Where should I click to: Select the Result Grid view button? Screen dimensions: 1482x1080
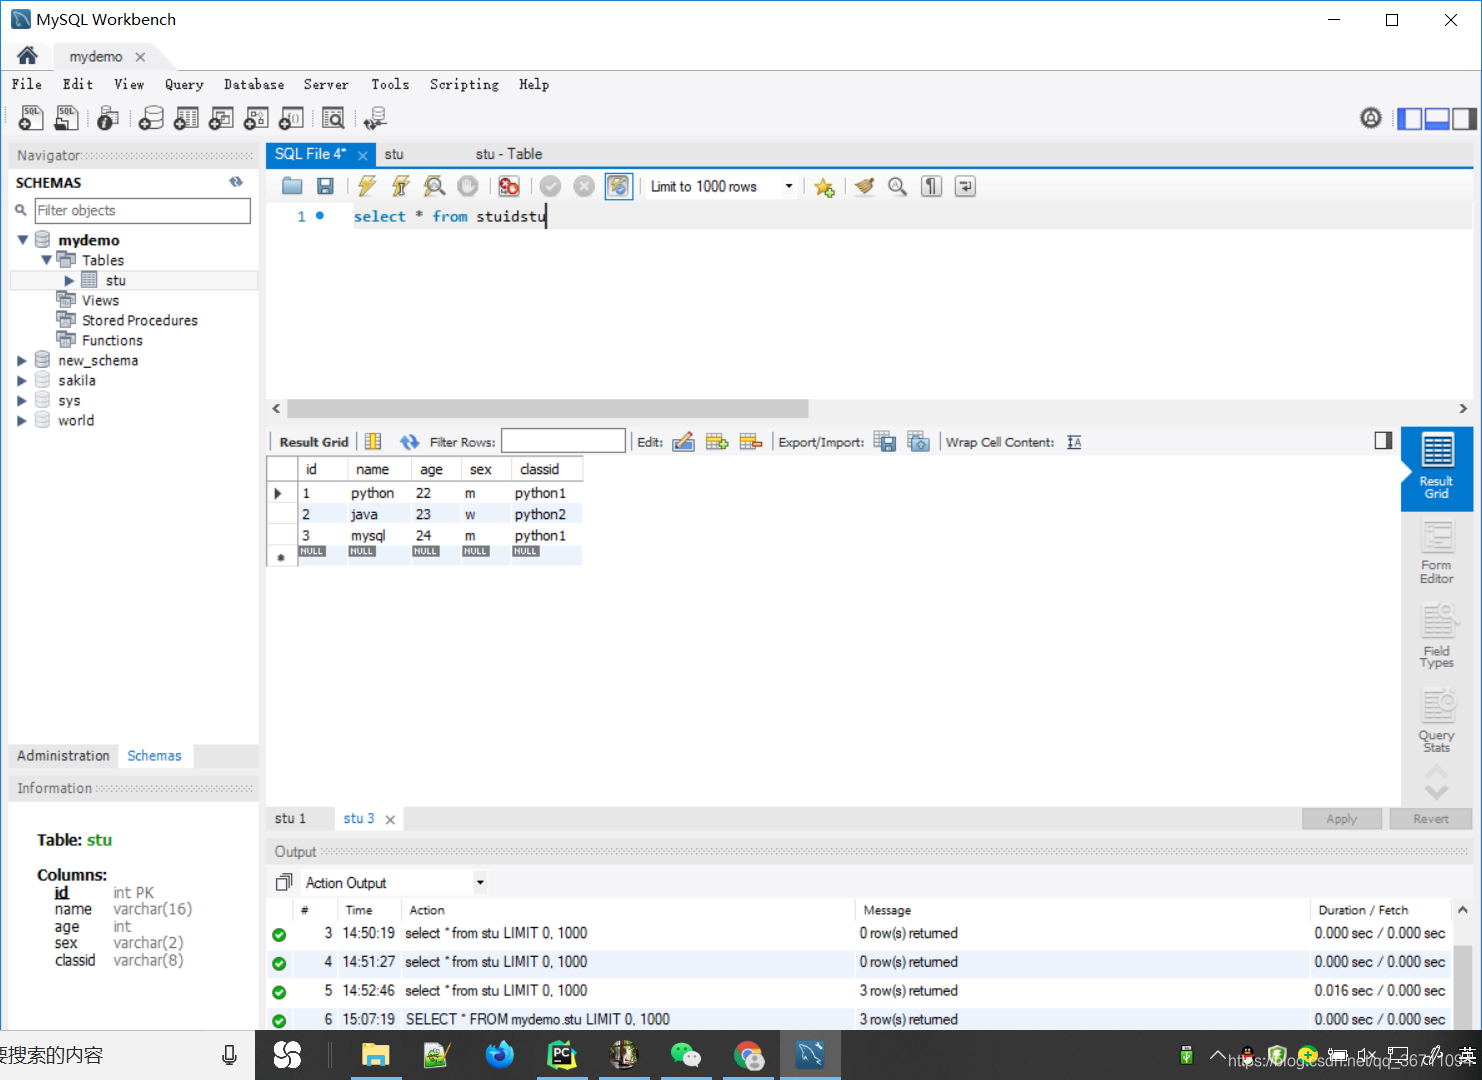pos(1437,468)
